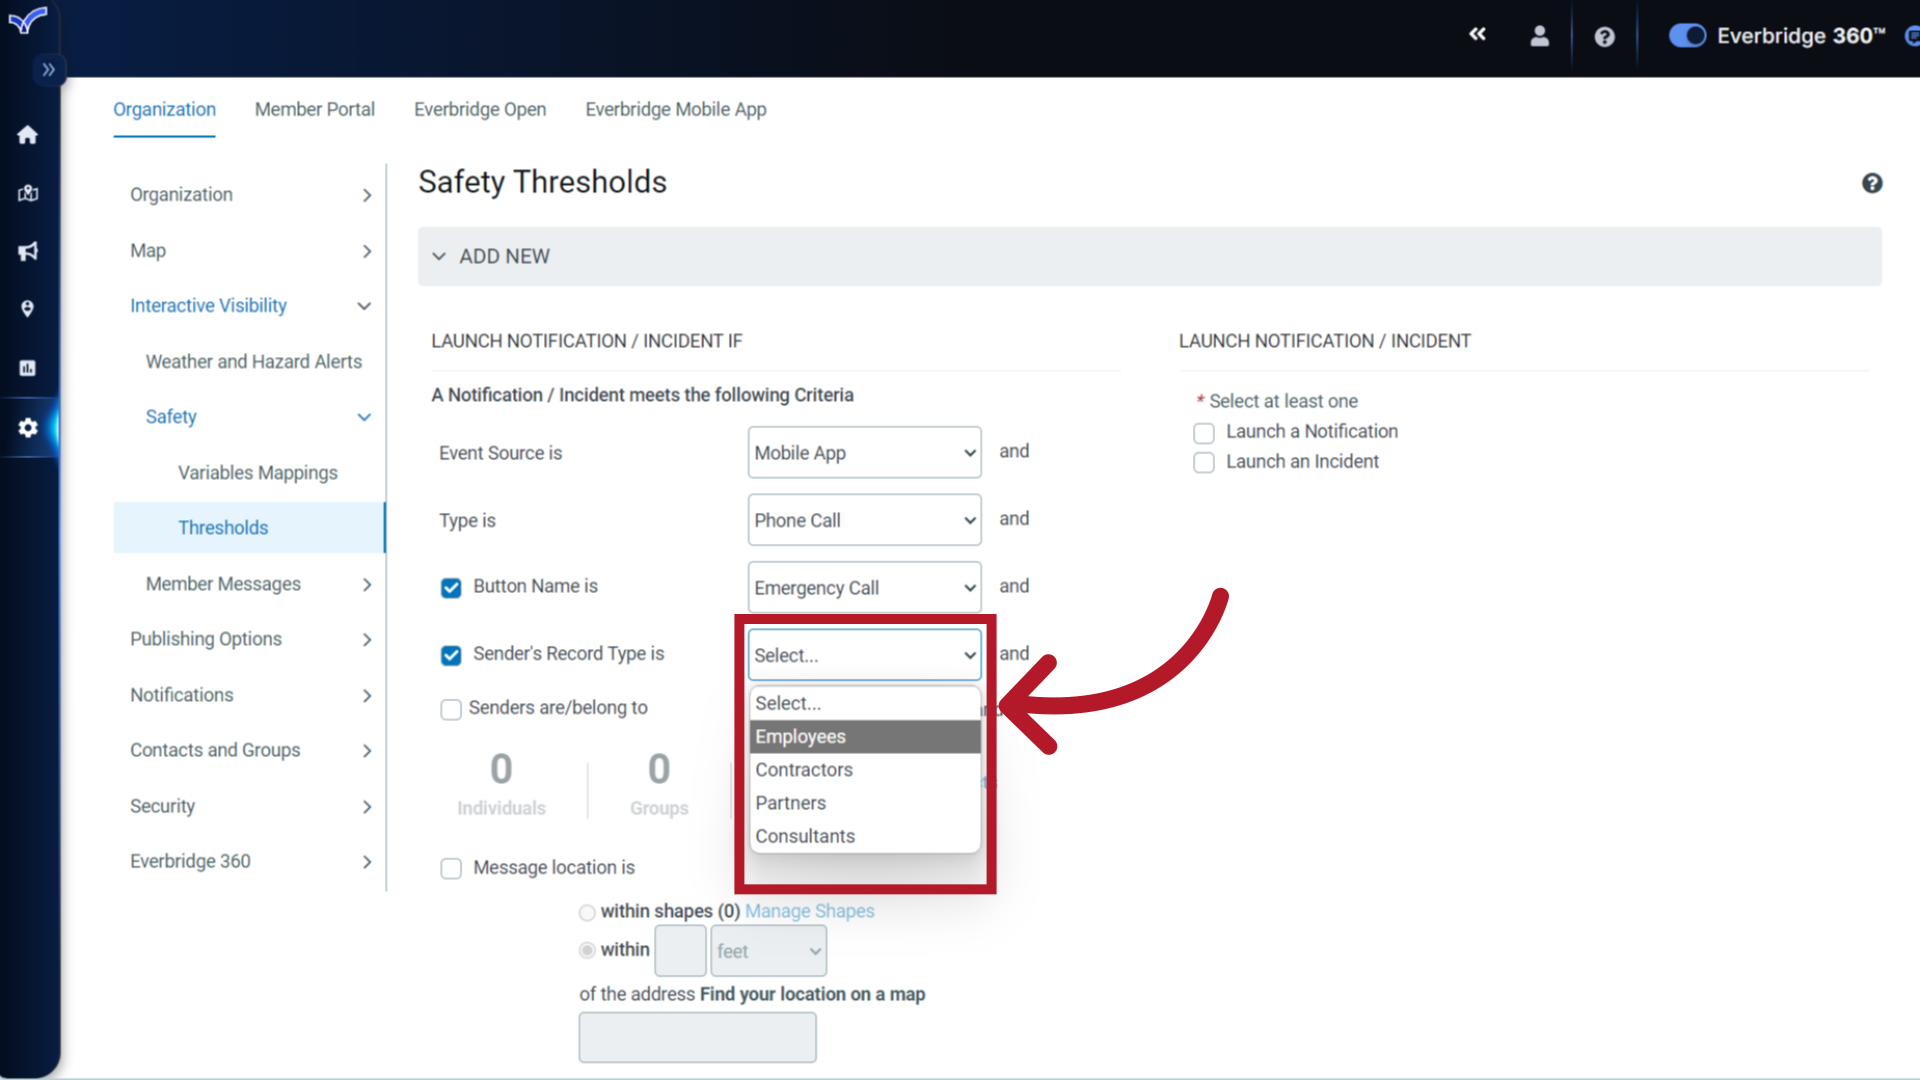The image size is (1920, 1080).
Task: Enable the Message location is option
Action: pos(451,868)
